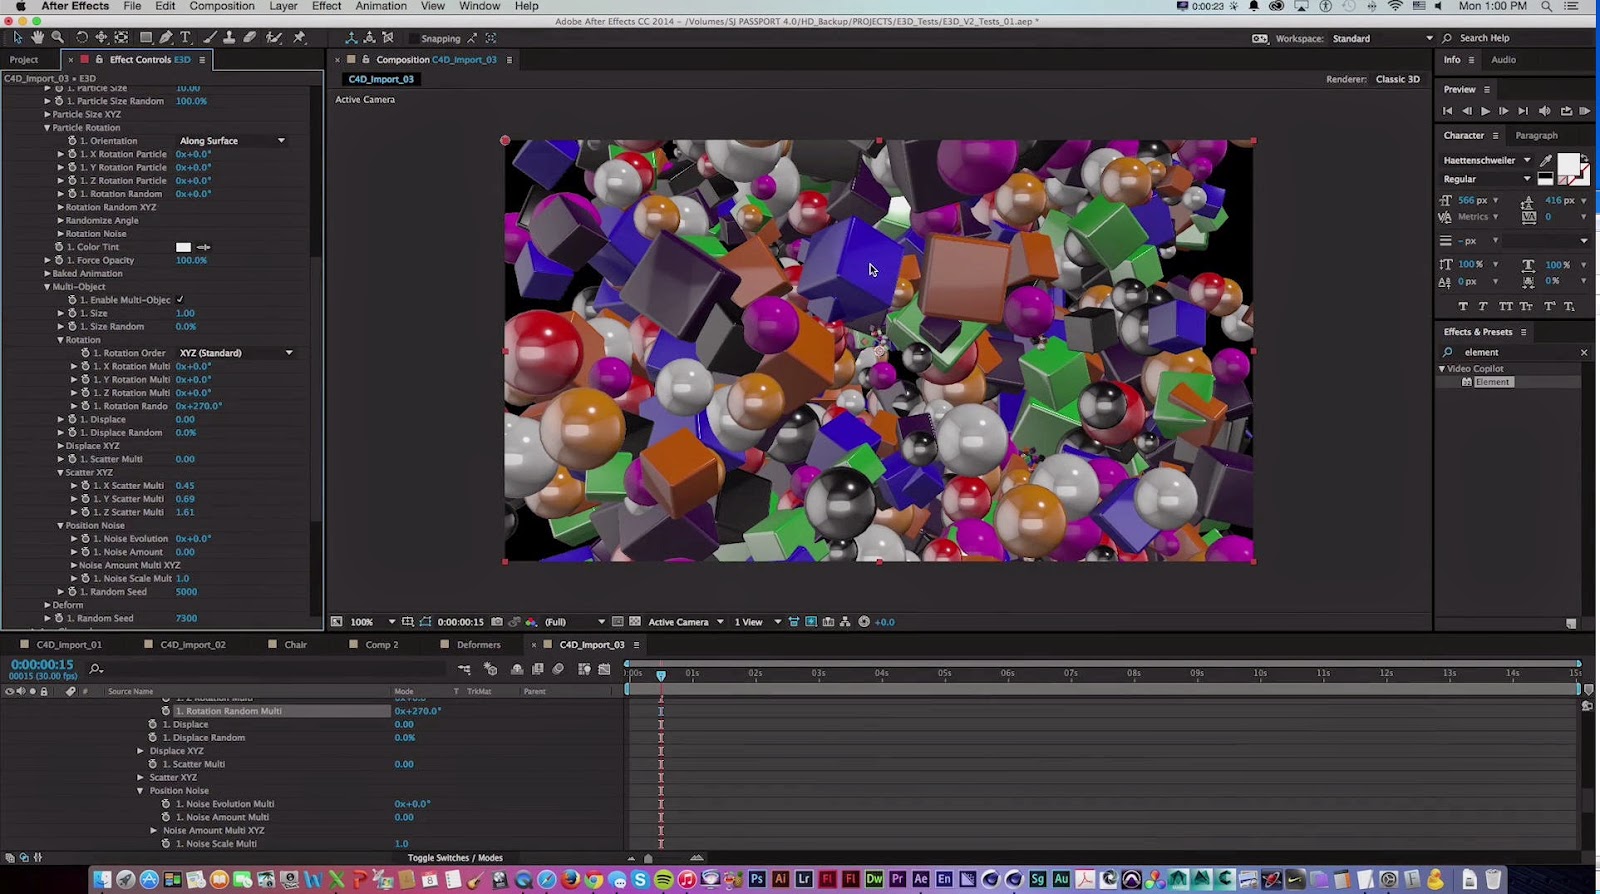Switch to the Project panel tab

[24, 60]
